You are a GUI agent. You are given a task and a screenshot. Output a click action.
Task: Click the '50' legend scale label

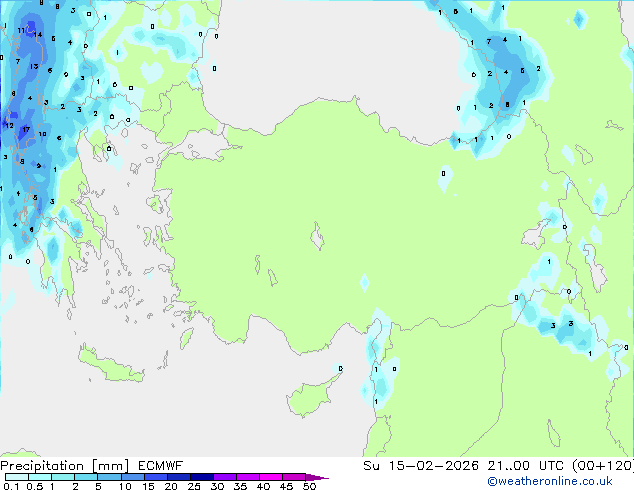point(309,486)
